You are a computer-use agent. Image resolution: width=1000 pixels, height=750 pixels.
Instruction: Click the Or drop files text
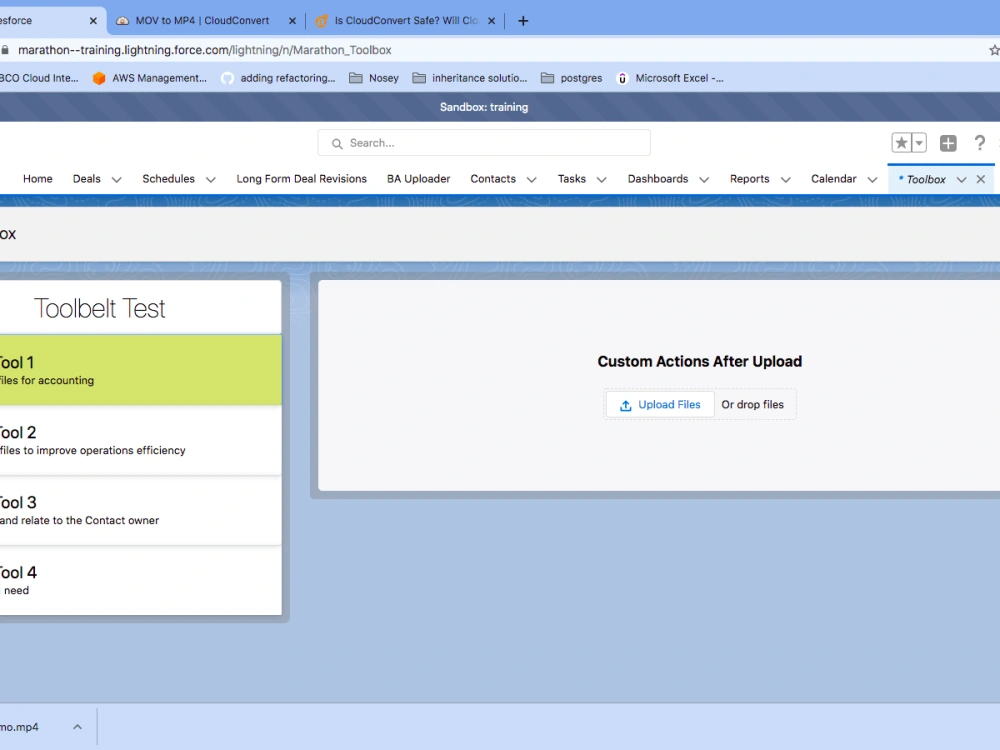[x=753, y=404]
